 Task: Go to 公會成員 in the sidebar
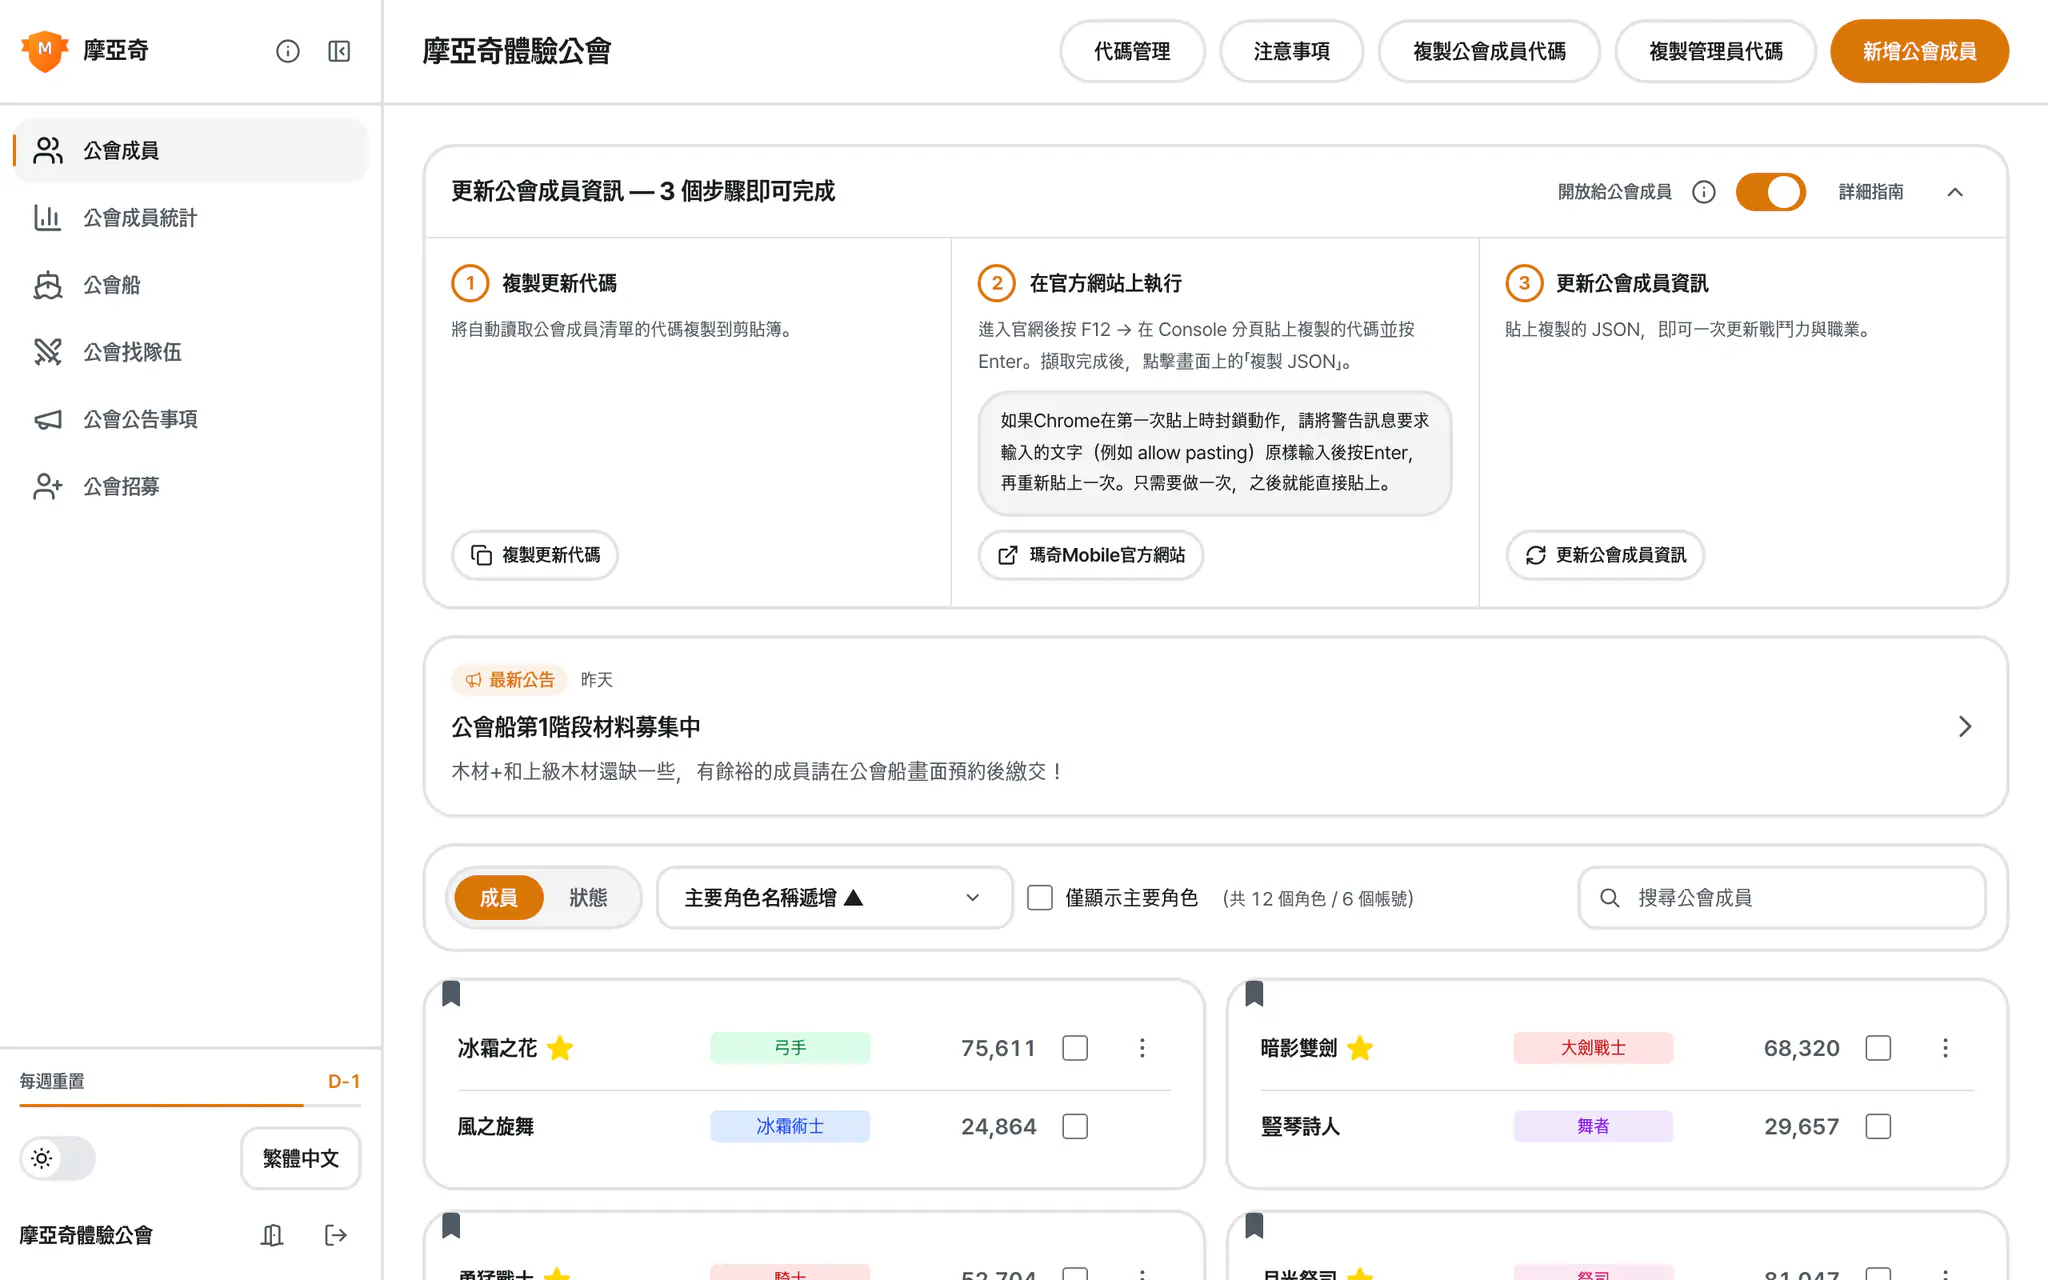(190, 150)
